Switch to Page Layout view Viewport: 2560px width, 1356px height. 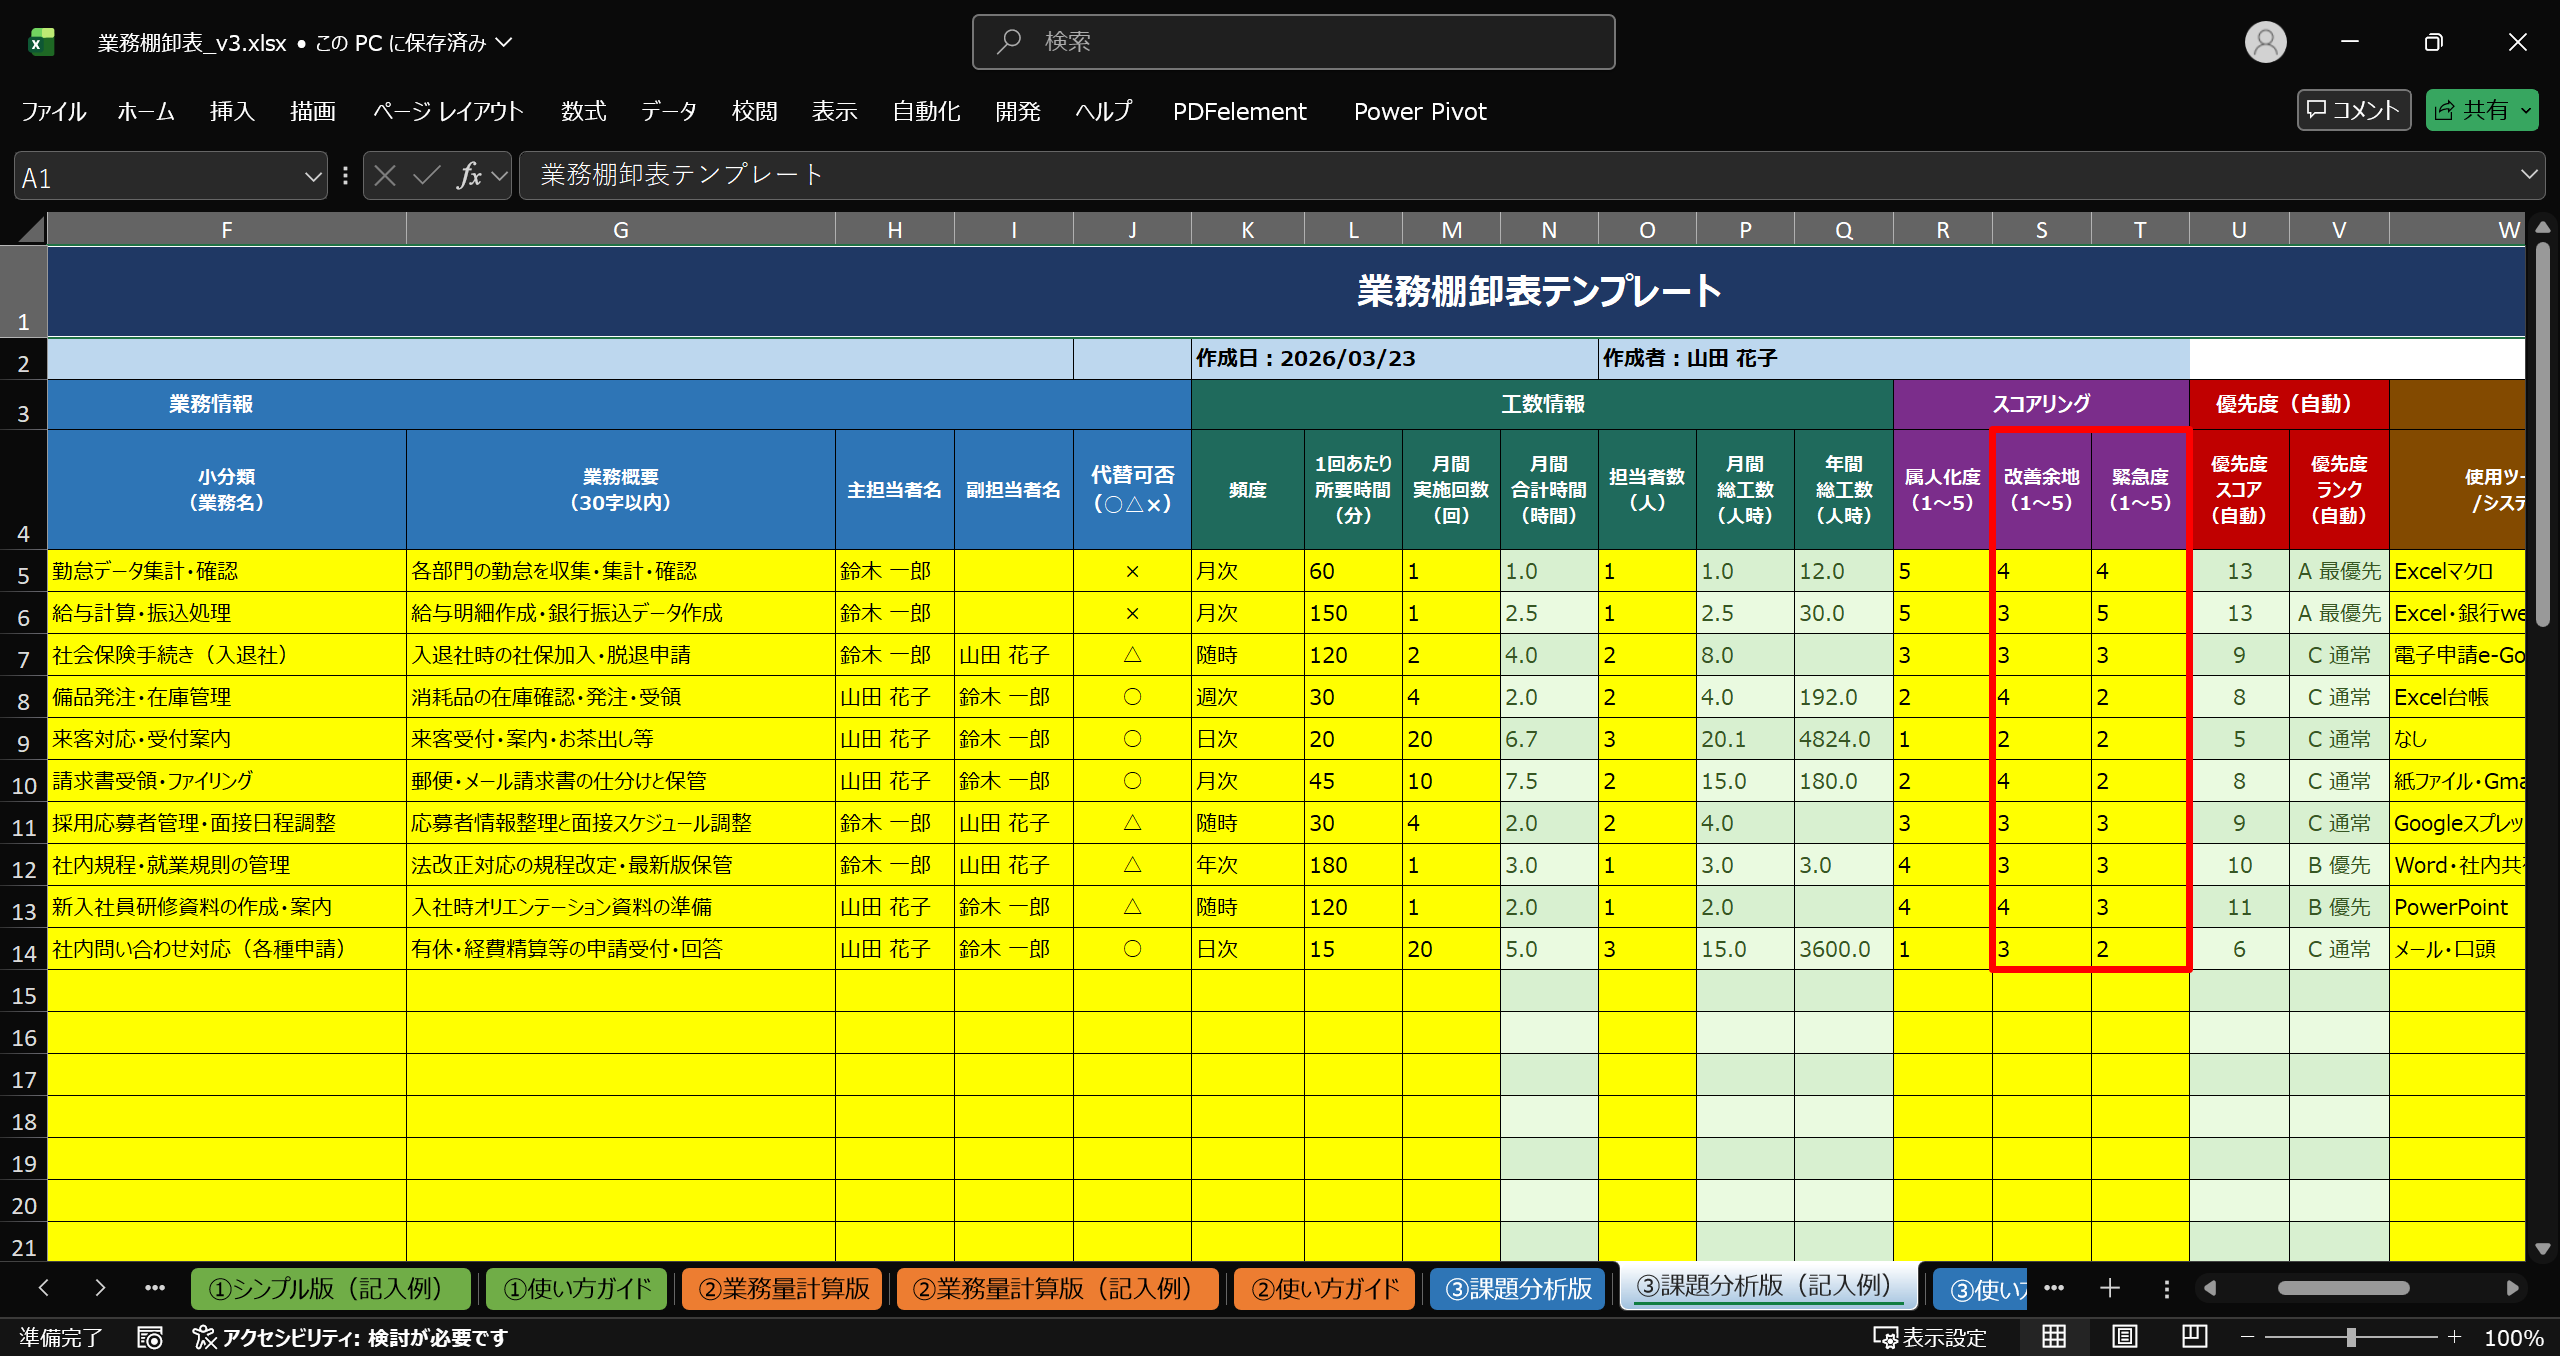coord(2124,1337)
